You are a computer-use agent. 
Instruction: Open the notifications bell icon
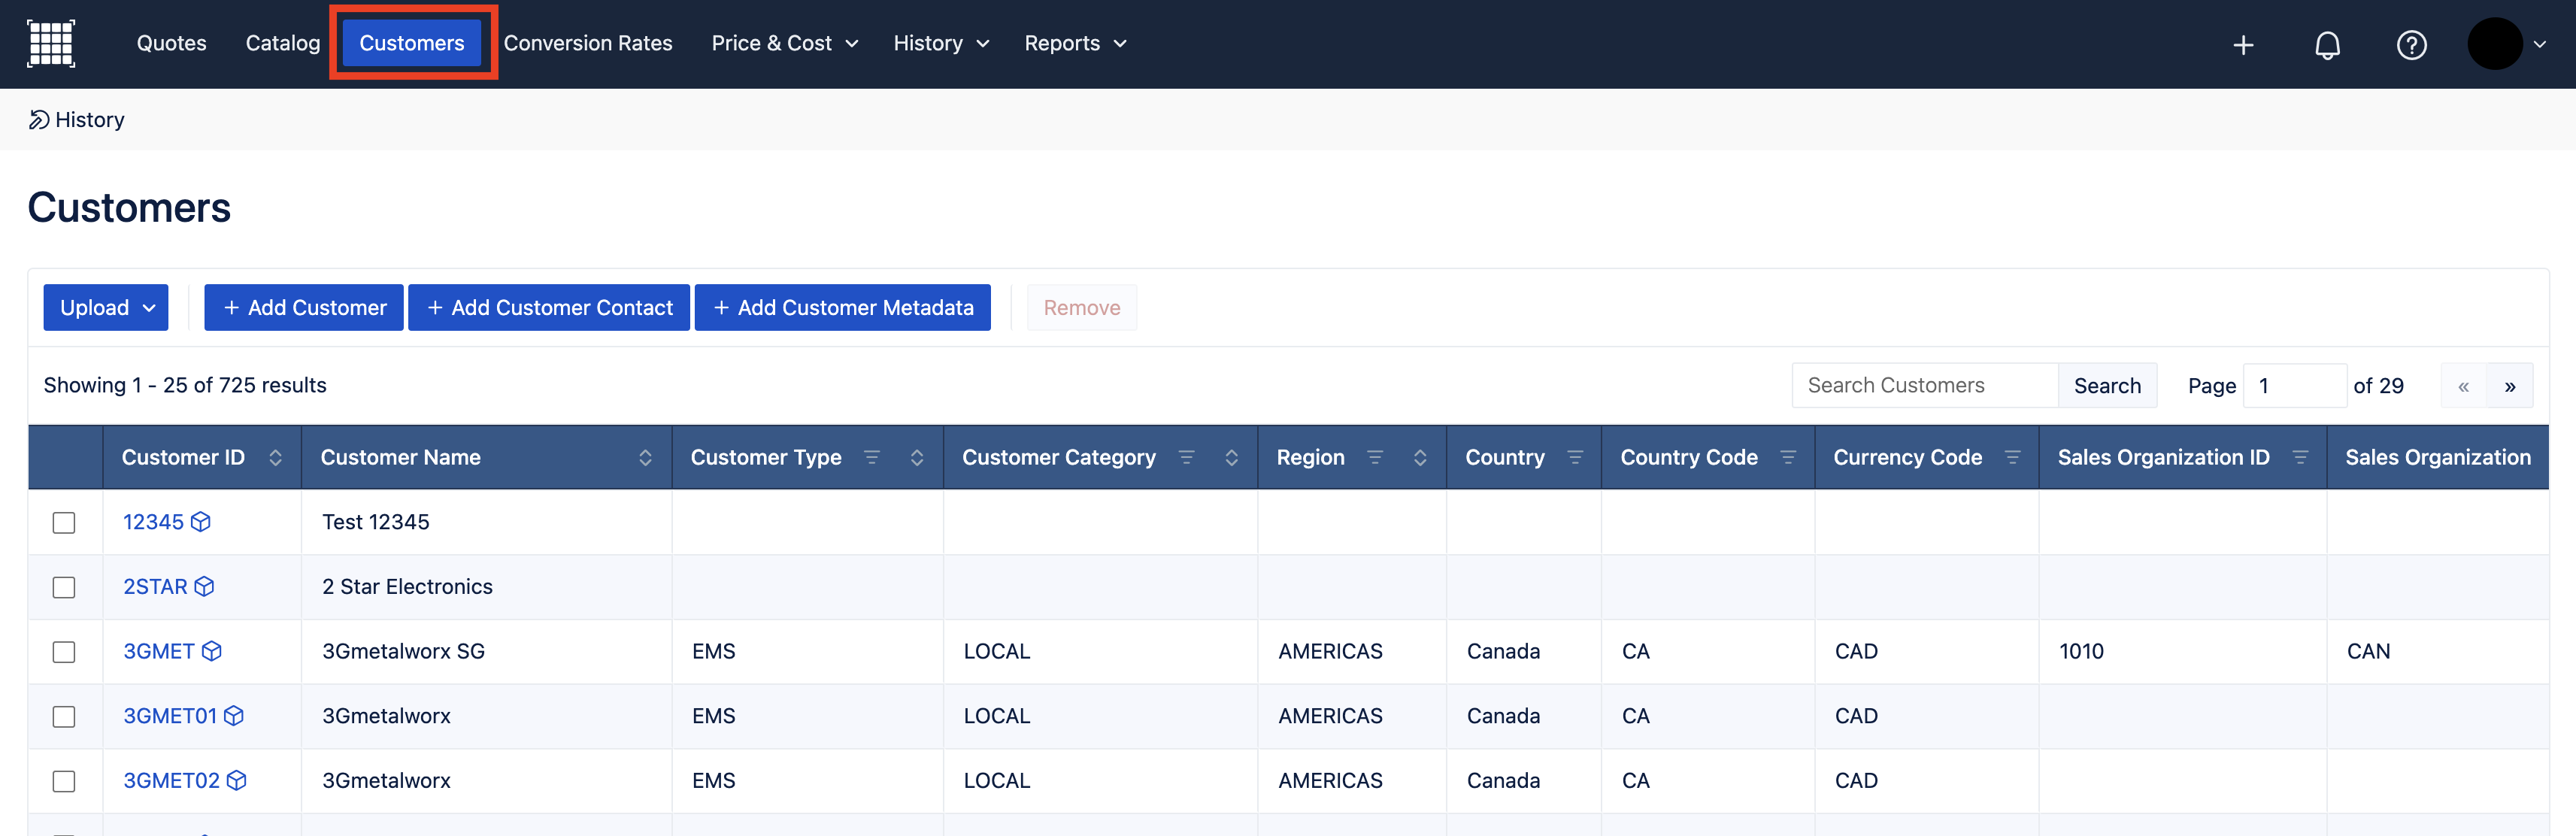click(x=2327, y=45)
